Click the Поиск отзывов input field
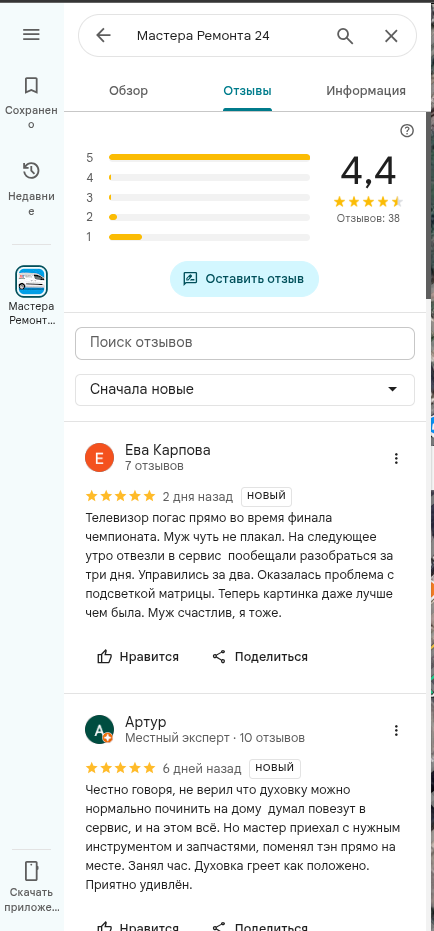 pyautogui.click(x=245, y=343)
